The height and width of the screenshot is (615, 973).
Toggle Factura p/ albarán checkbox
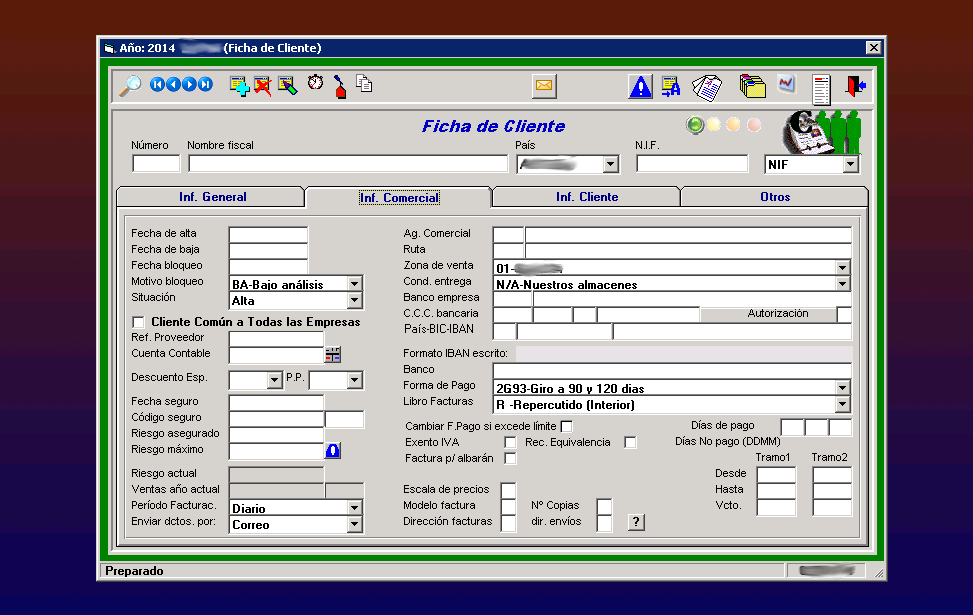pos(510,459)
